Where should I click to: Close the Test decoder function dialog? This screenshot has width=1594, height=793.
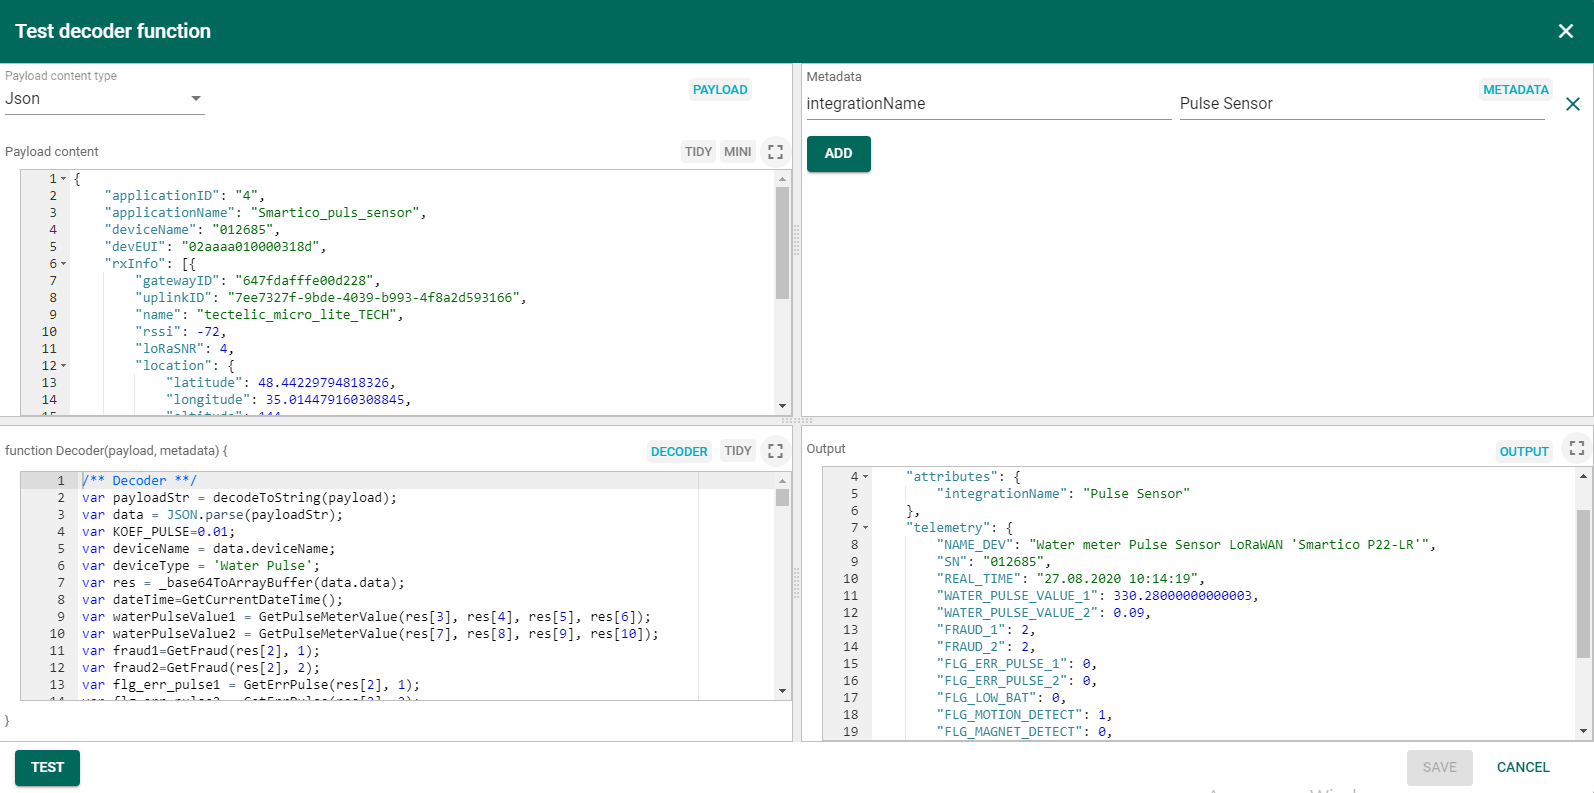(1565, 31)
